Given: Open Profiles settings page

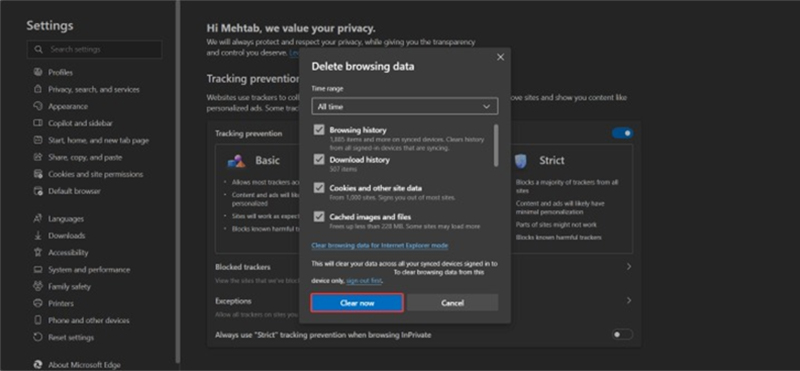Looking at the screenshot, I should pyautogui.click(x=60, y=72).
